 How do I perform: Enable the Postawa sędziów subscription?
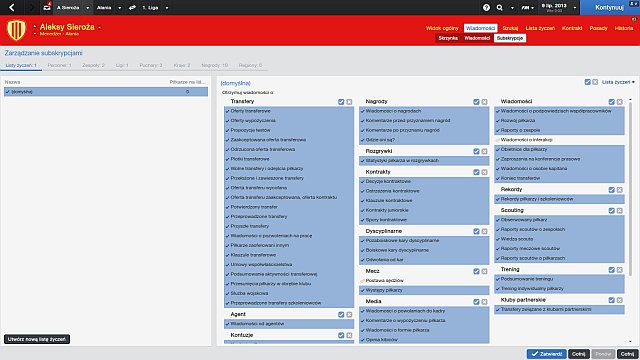(424, 280)
